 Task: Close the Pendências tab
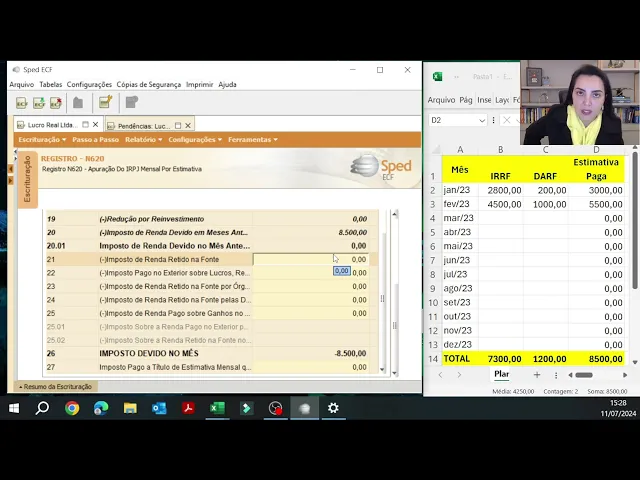pyautogui.click(x=188, y=126)
